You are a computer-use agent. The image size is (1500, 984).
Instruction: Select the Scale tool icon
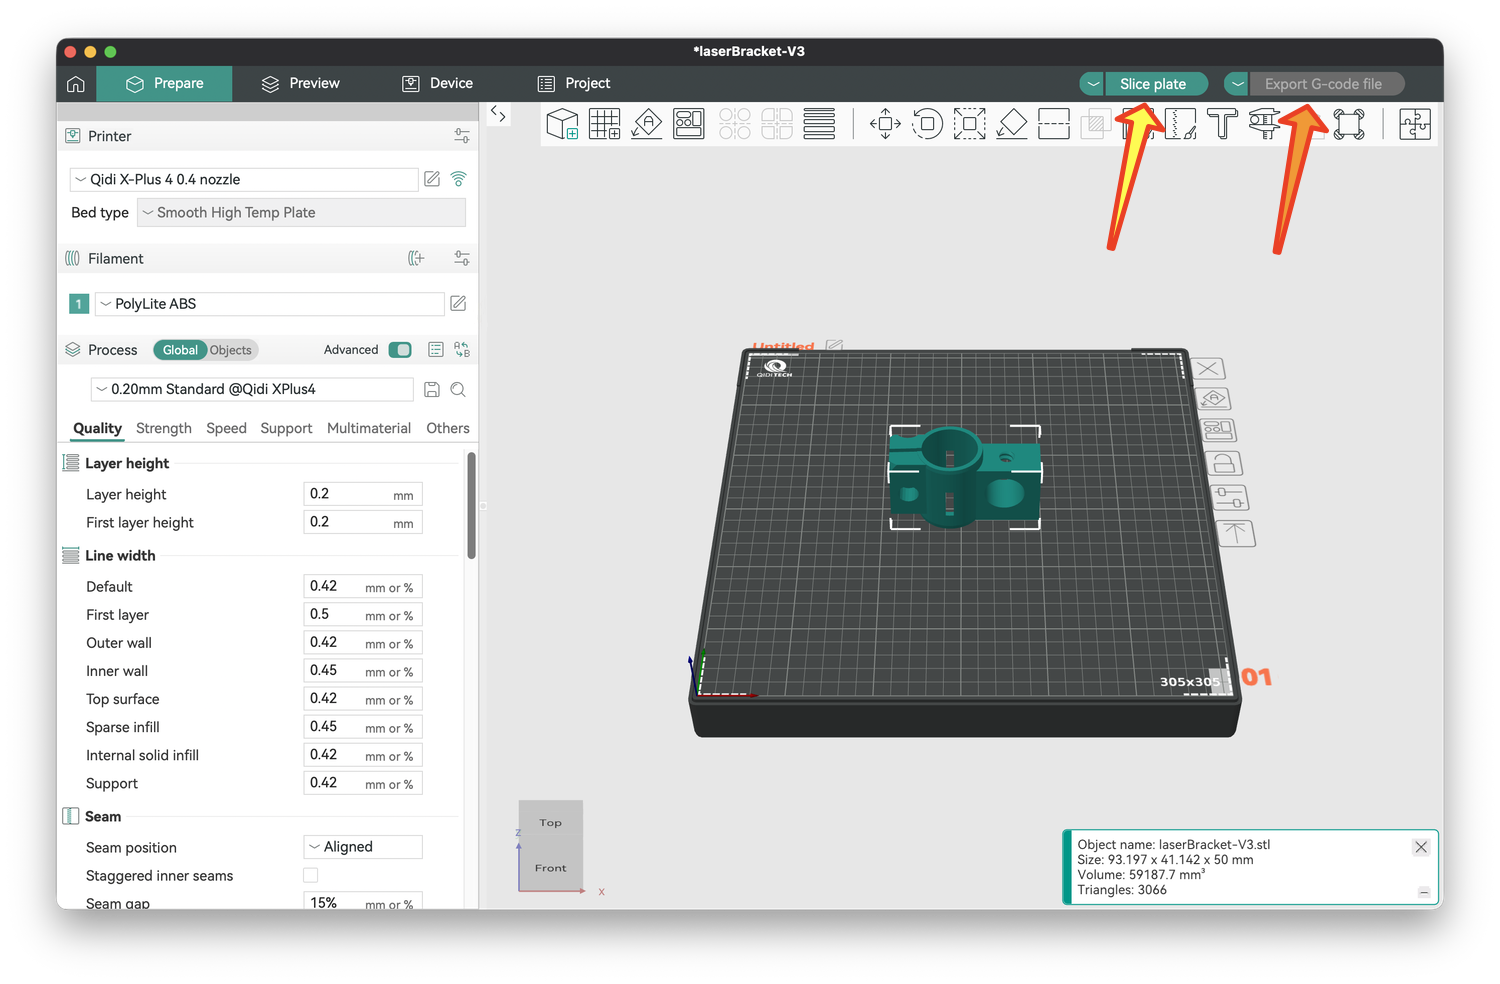(x=969, y=124)
